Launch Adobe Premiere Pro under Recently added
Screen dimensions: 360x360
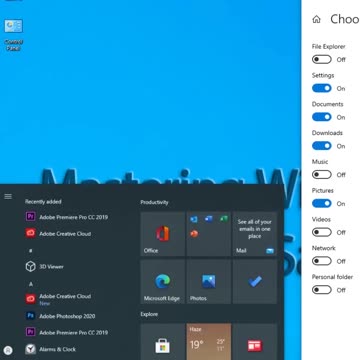click(x=67, y=217)
